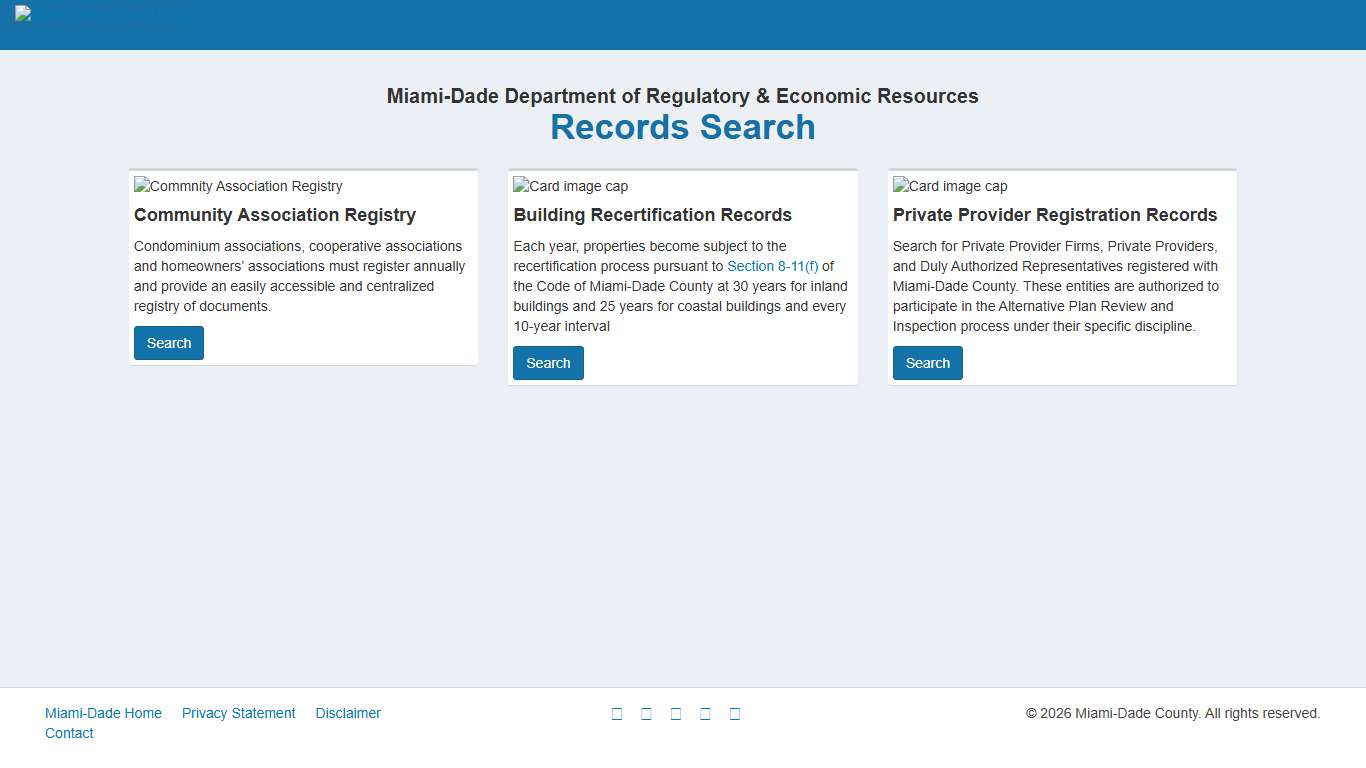This screenshot has height=768, width=1366.
Task: Click the Private Provider Registration Records title
Action: click(1055, 215)
